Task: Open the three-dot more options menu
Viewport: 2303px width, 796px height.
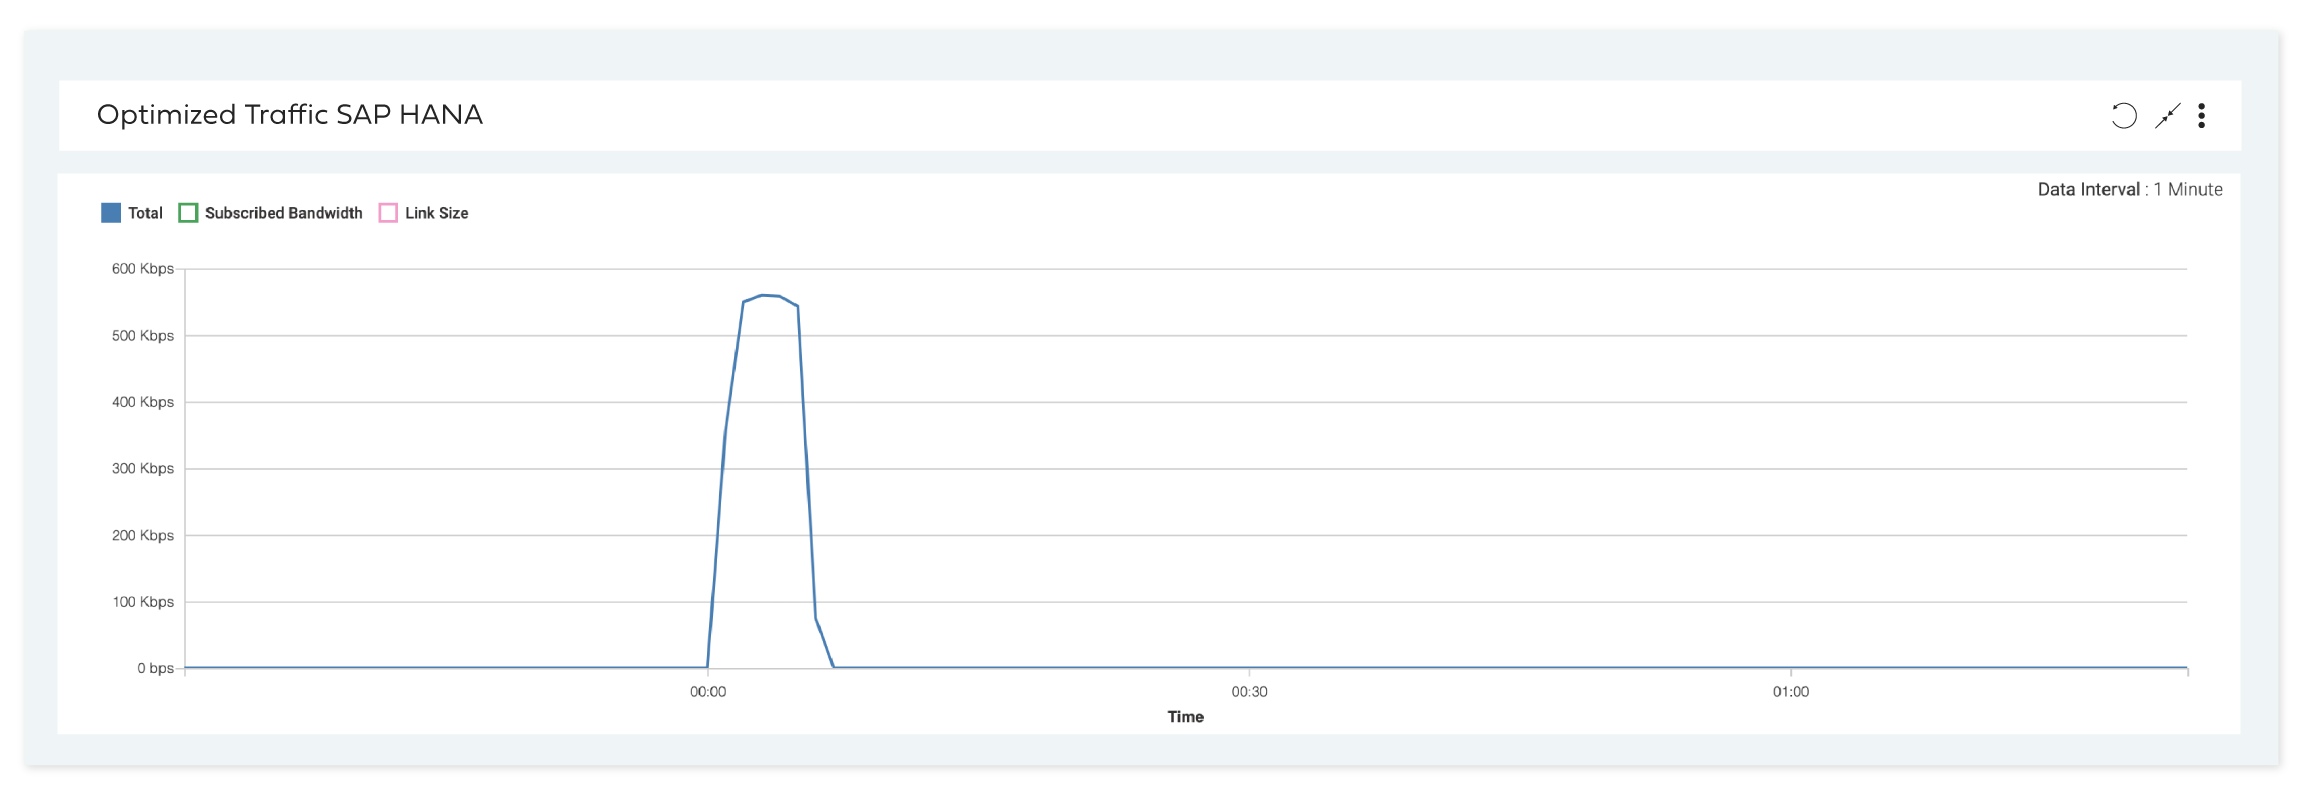Action: pos(2201,116)
